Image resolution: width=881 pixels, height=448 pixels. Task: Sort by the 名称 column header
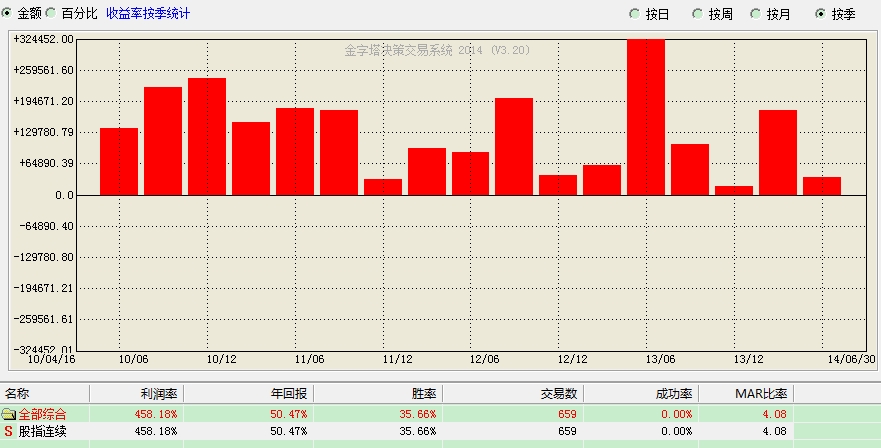point(44,393)
